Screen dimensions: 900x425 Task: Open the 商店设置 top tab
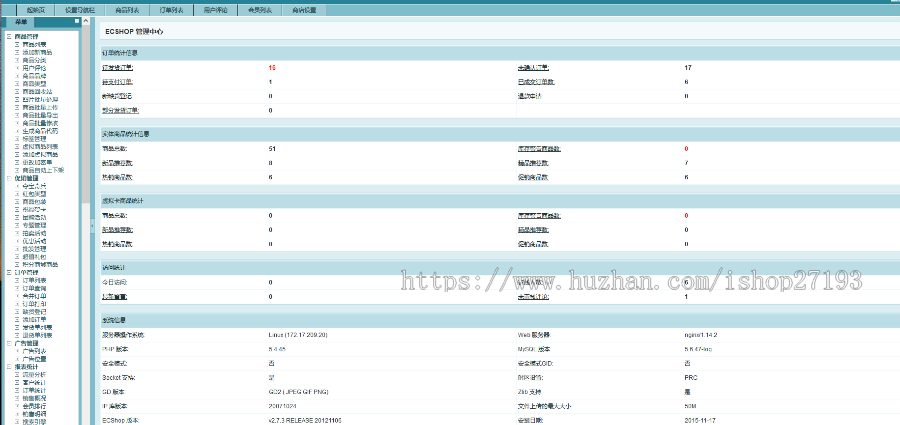pyautogui.click(x=304, y=10)
